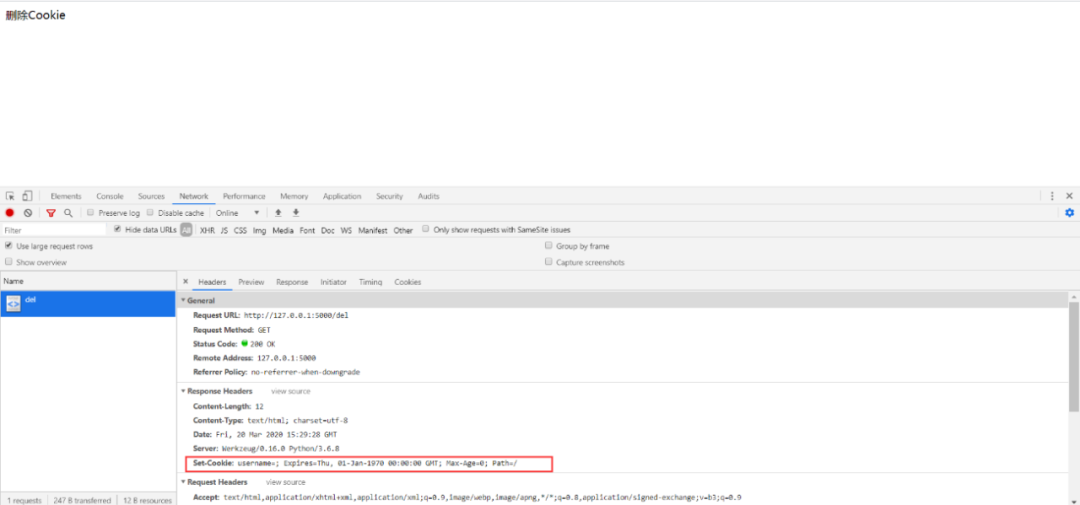
Task: Filter requests by WS
Action: pos(346,230)
